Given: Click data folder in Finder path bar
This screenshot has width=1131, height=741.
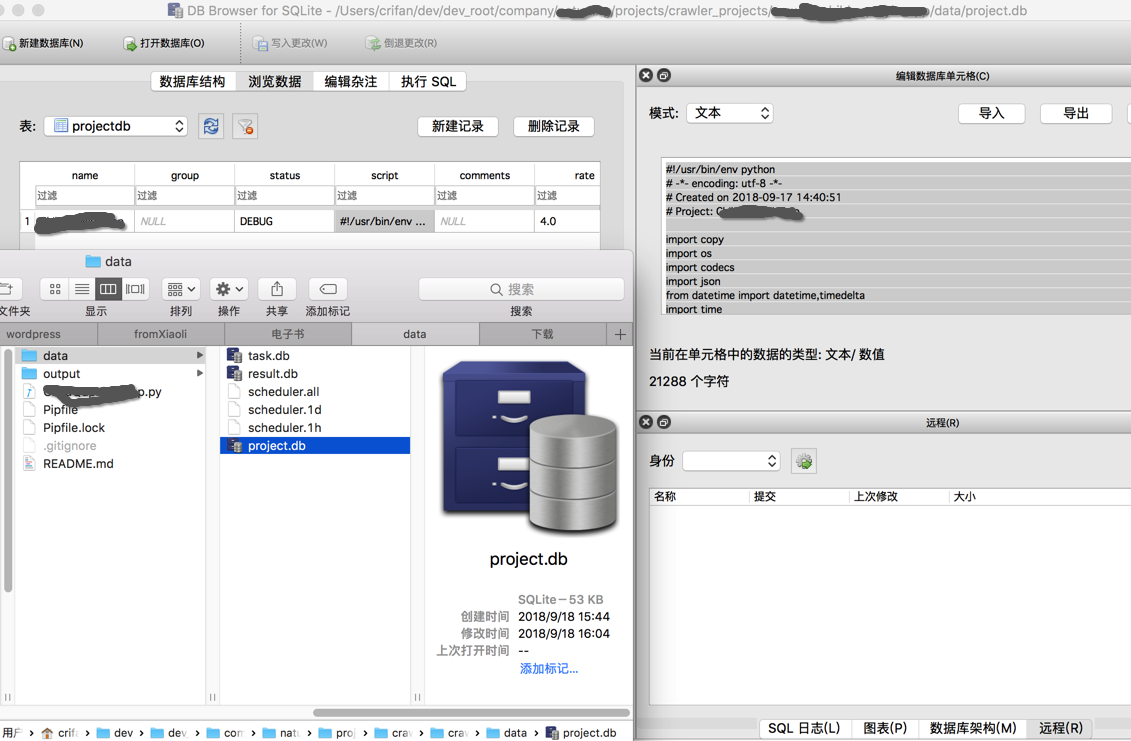Looking at the screenshot, I should tap(507, 733).
